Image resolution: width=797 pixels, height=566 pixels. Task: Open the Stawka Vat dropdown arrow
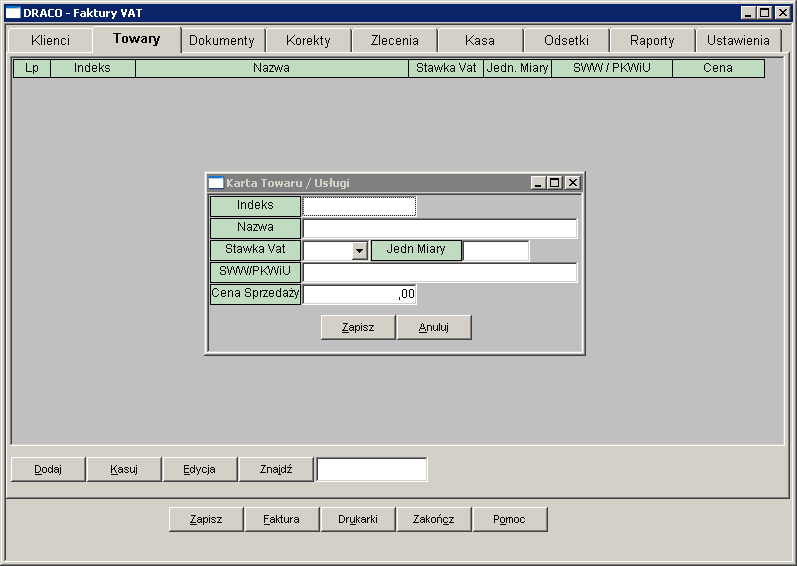click(x=359, y=250)
